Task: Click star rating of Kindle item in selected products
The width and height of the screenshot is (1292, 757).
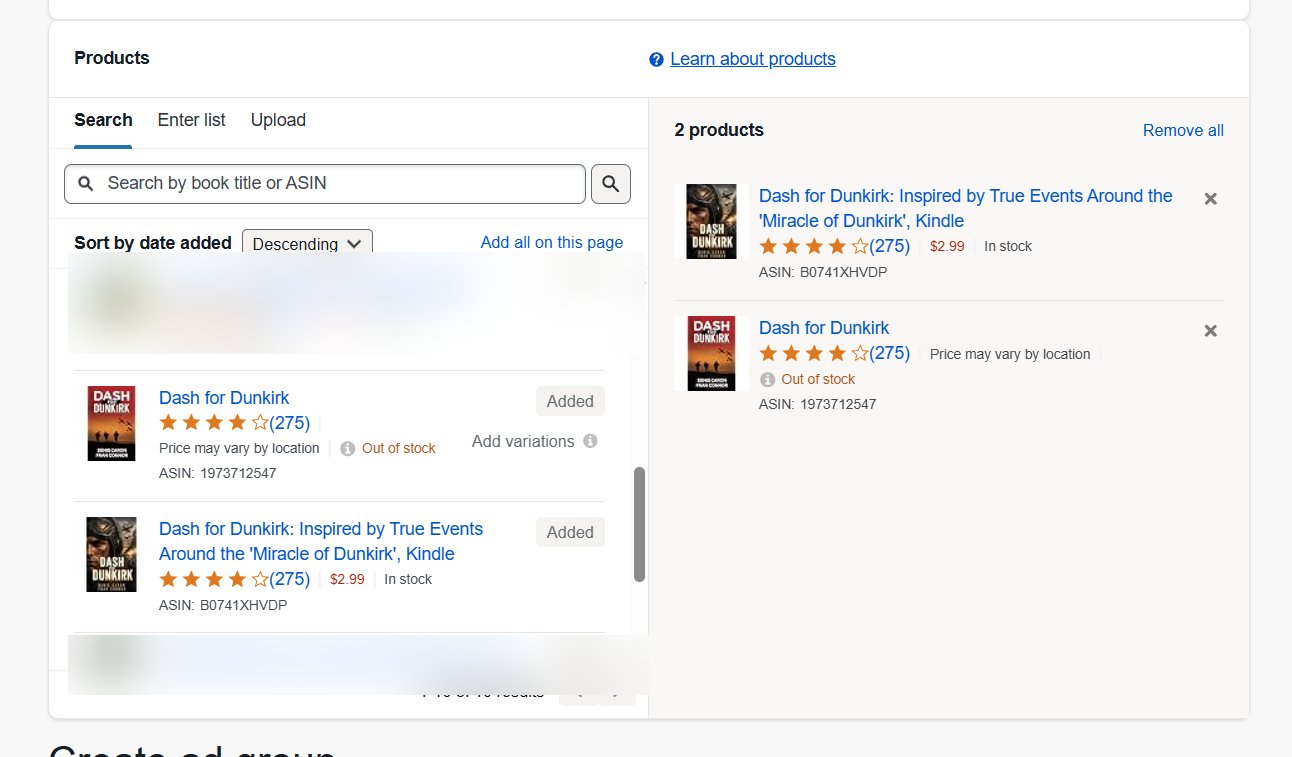Action: coord(835,246)
